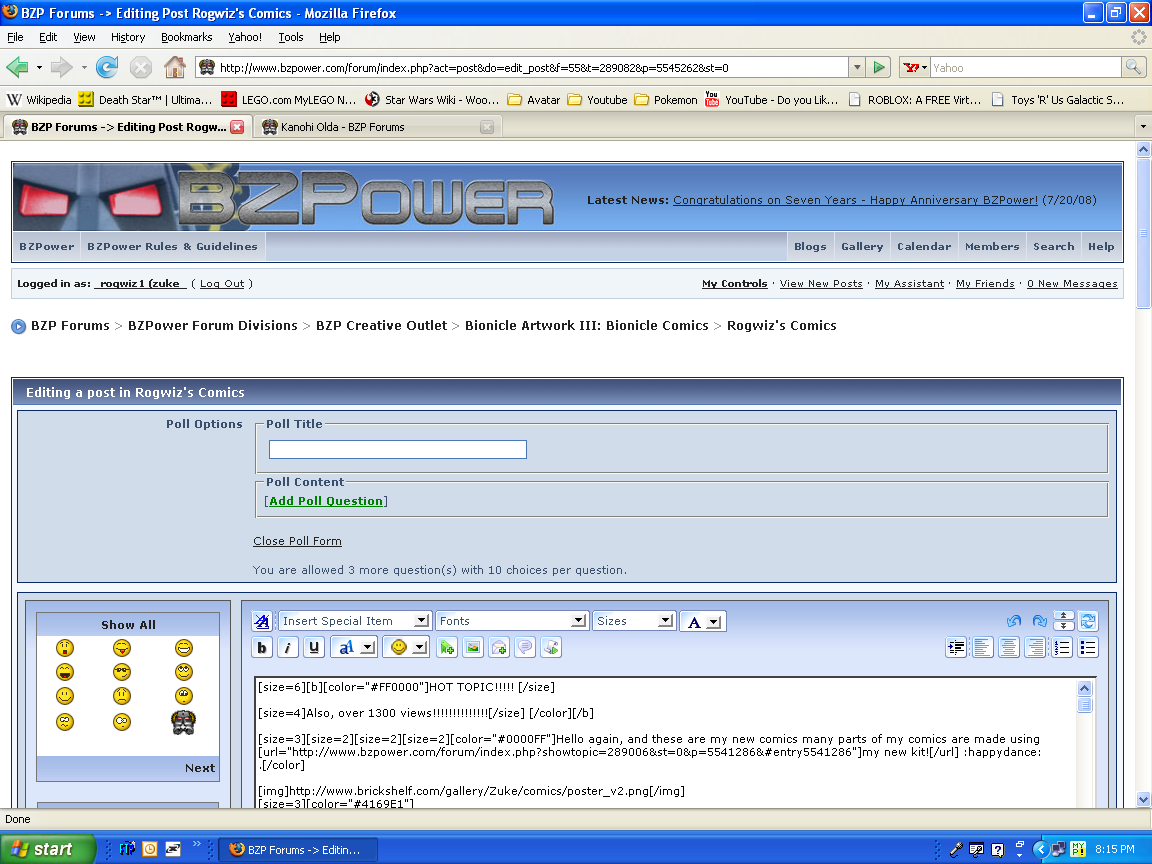1152x864 pixels.
Task: Insert the big grin smiley
Action: (x=184, y=647)
